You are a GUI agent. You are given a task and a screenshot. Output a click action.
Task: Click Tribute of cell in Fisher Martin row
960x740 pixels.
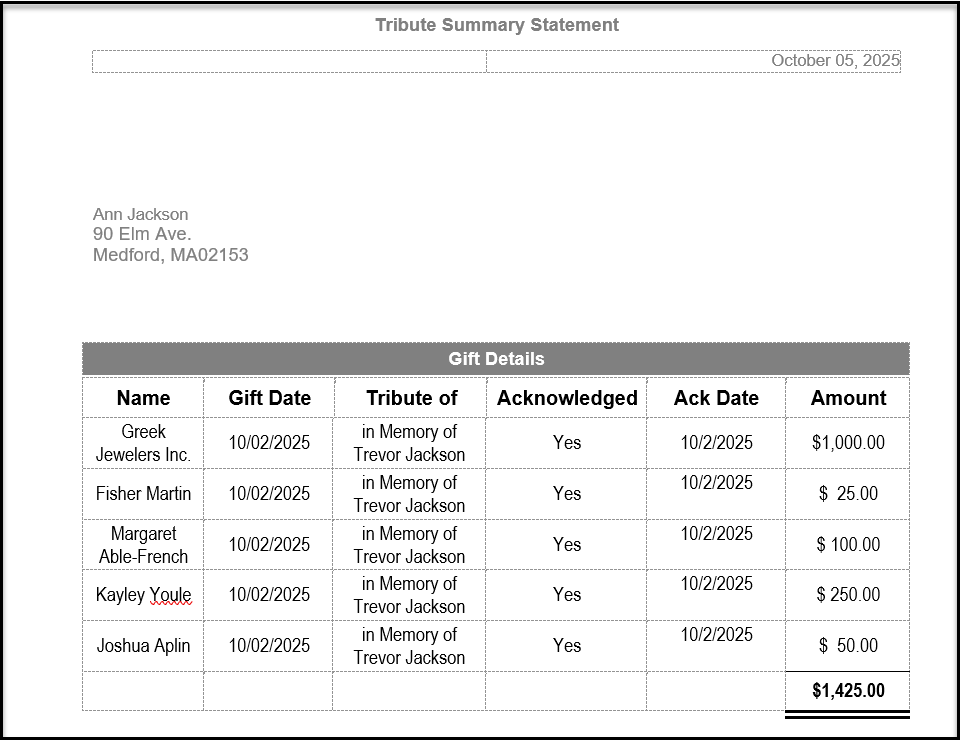409,494
